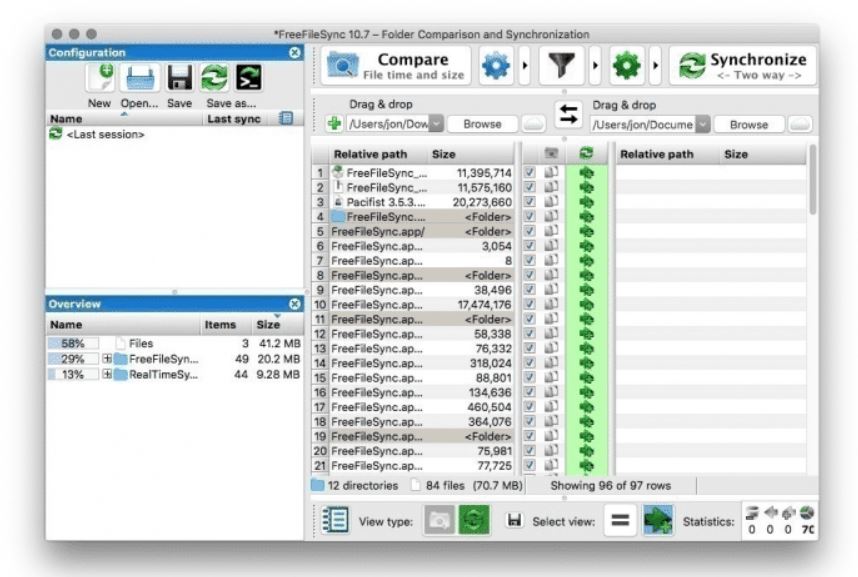
Task: Click the Synchronize button
Action: pos(743,66)
